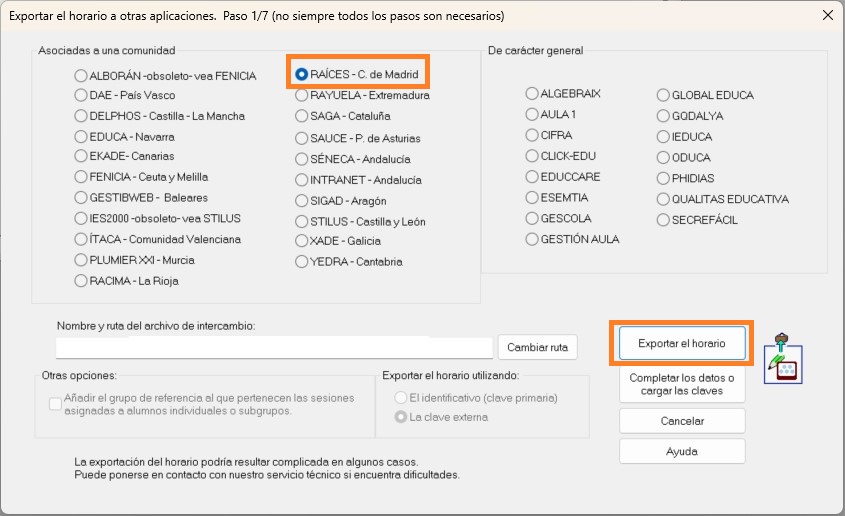Close the export dialog window
845x516 pixels.
click(828, 15)
